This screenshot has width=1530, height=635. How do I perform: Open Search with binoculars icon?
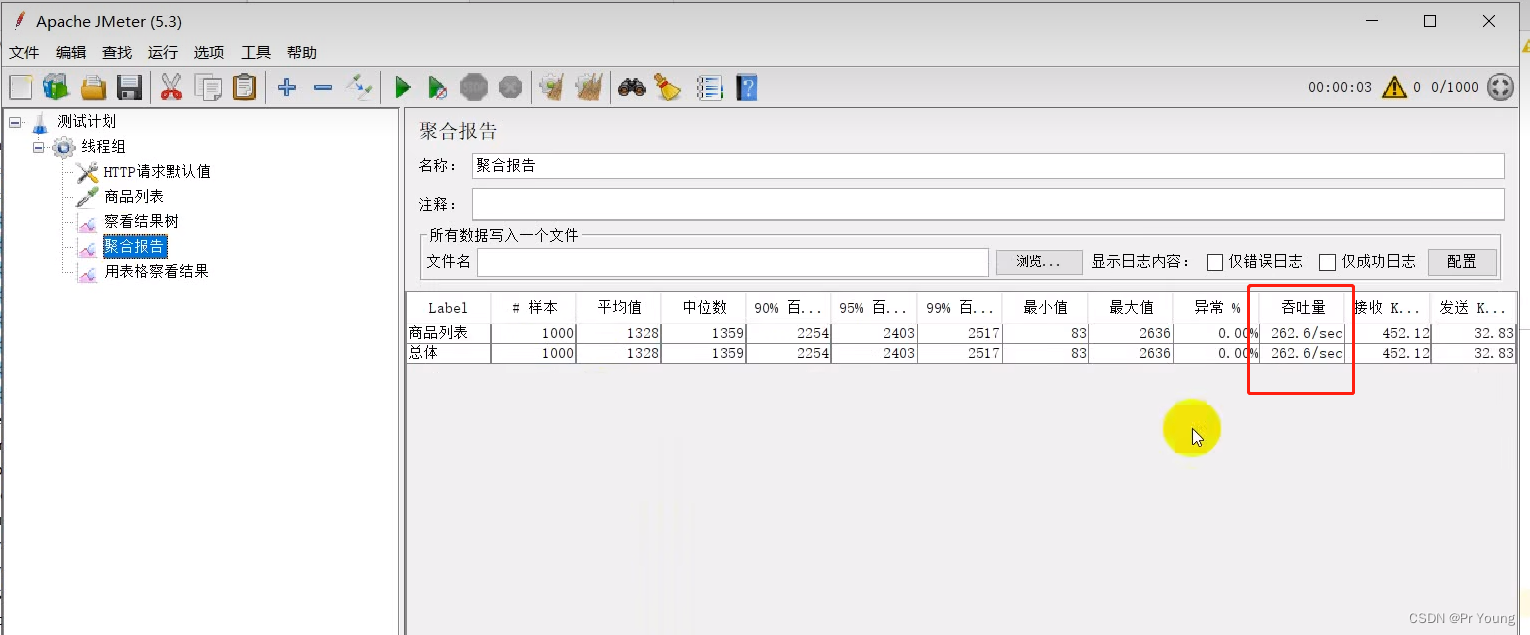tap(632, 88)
